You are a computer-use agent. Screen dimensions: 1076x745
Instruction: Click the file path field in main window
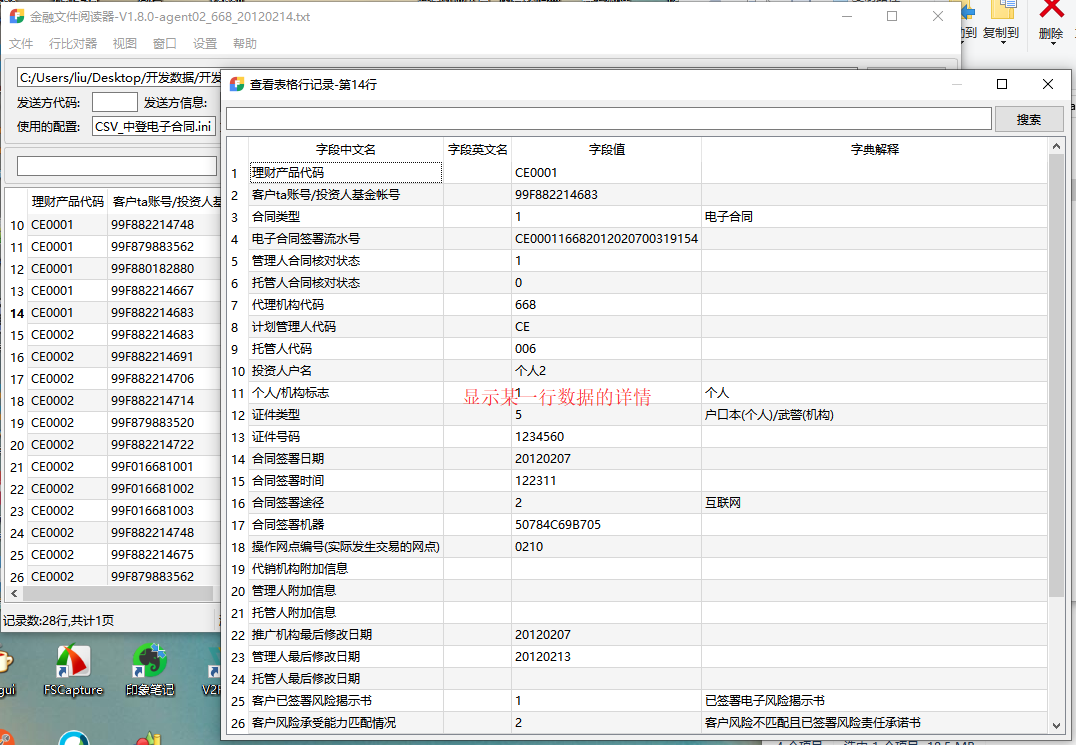(x=119, y=78)
